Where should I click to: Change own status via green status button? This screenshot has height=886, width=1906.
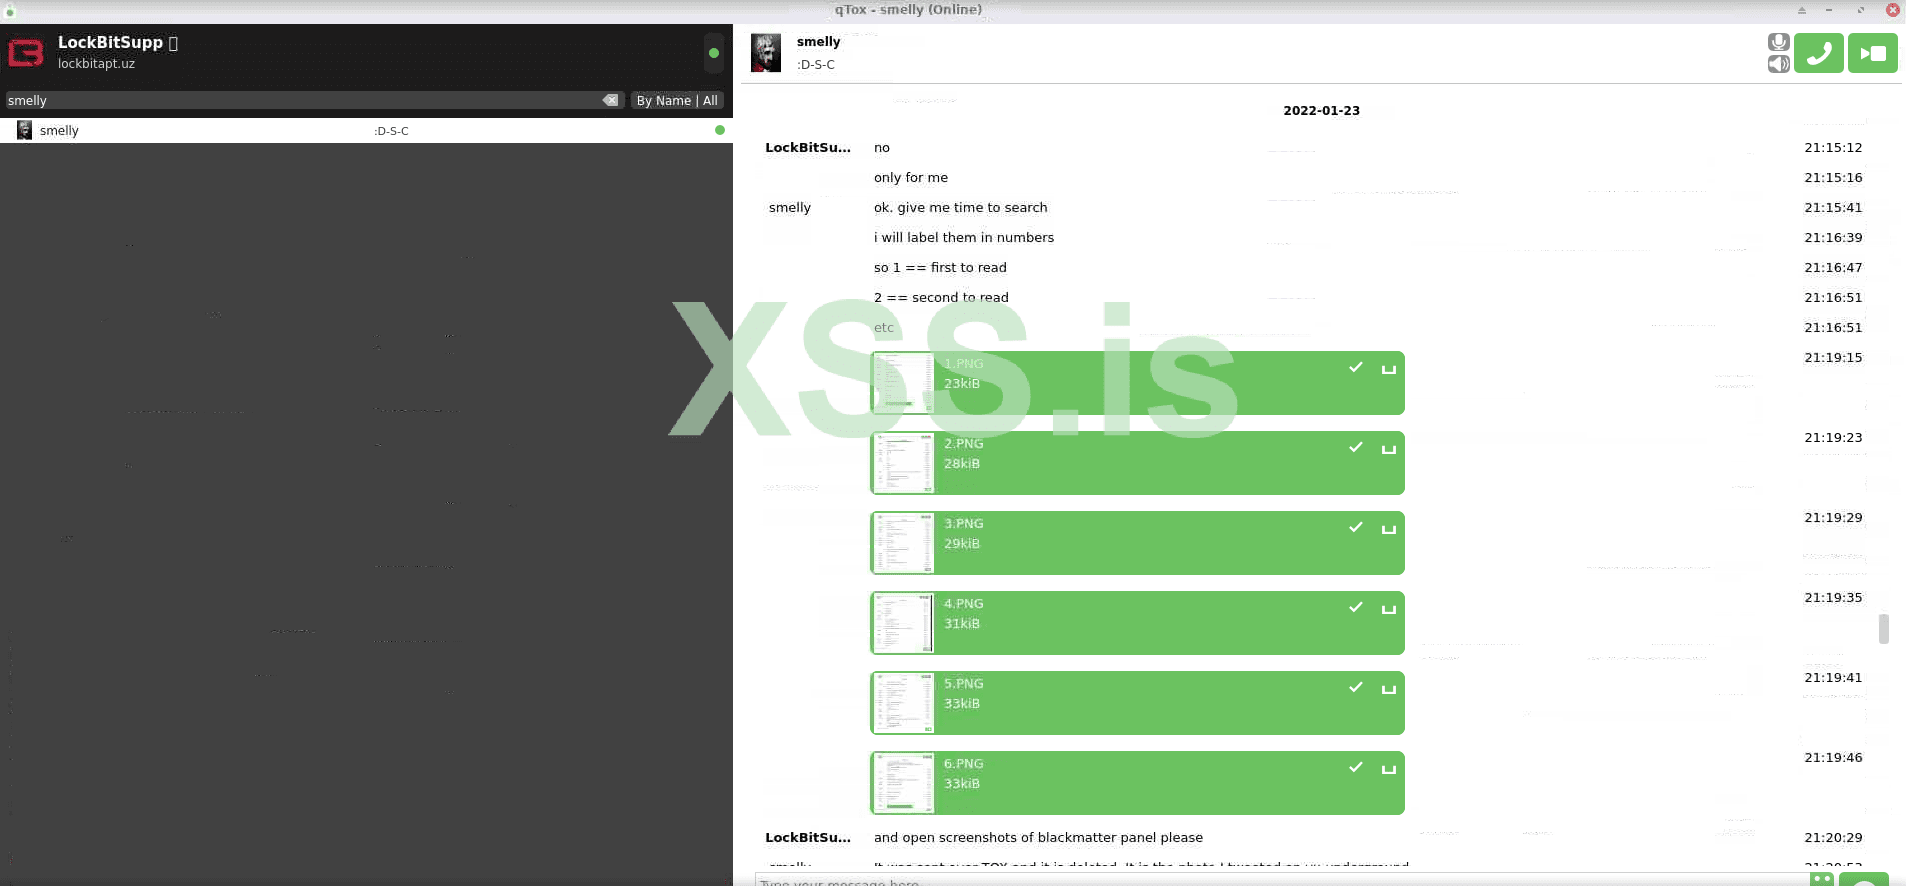tap(714, 53)
